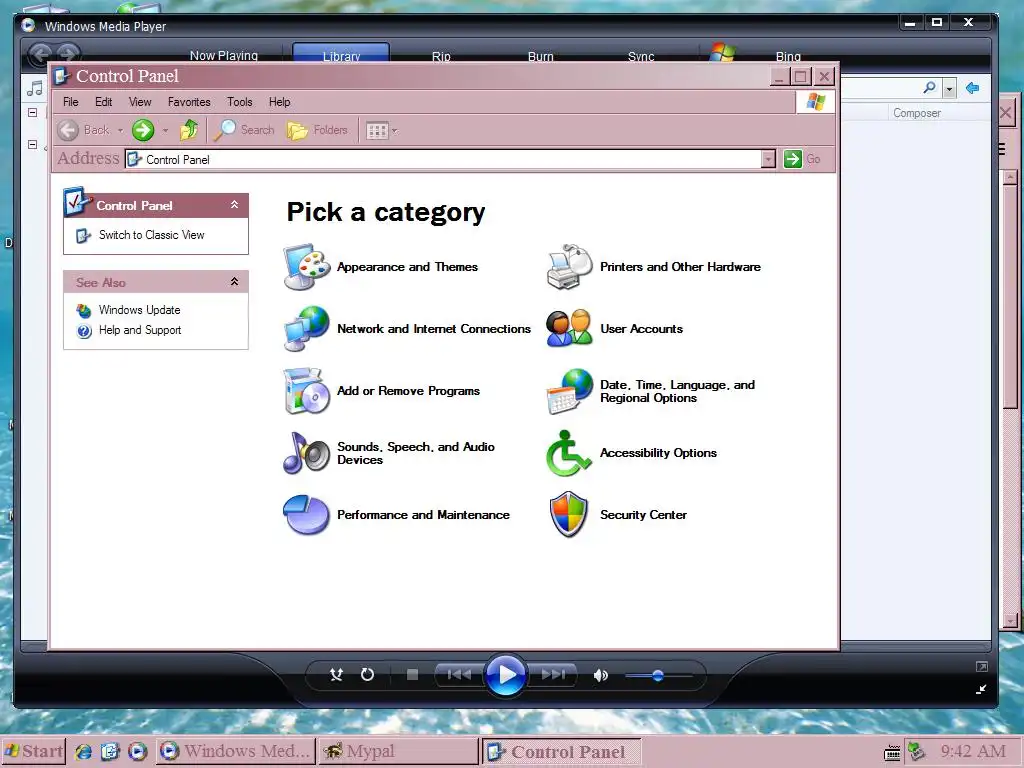Open the Edit menu

[x=103, y=102]
